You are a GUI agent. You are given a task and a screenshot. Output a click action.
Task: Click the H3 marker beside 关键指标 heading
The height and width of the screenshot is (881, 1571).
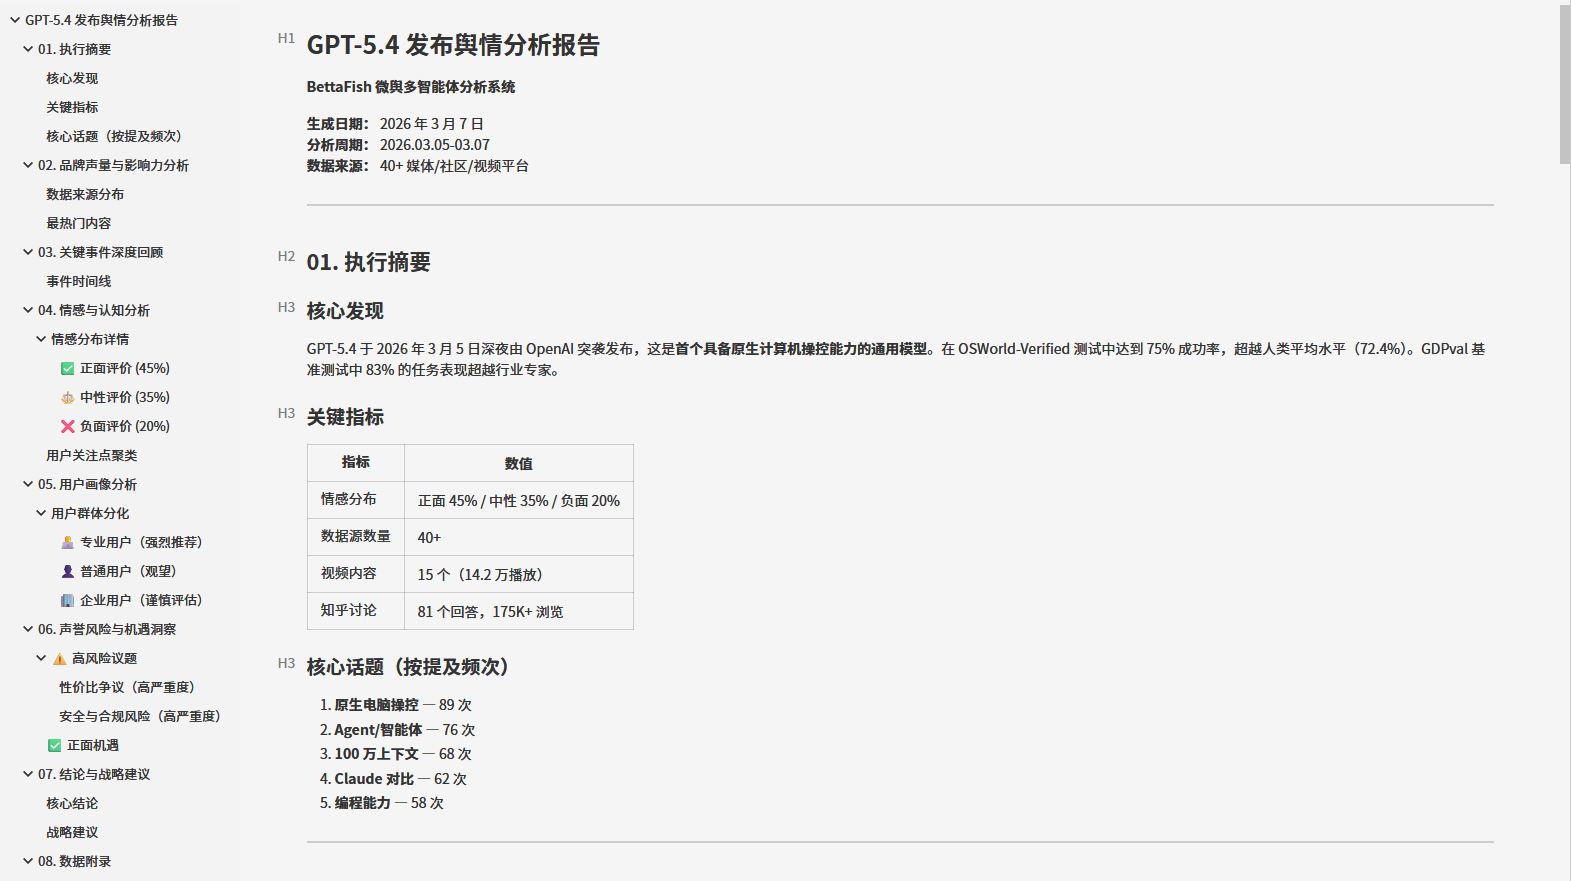[x=286, y=414]
